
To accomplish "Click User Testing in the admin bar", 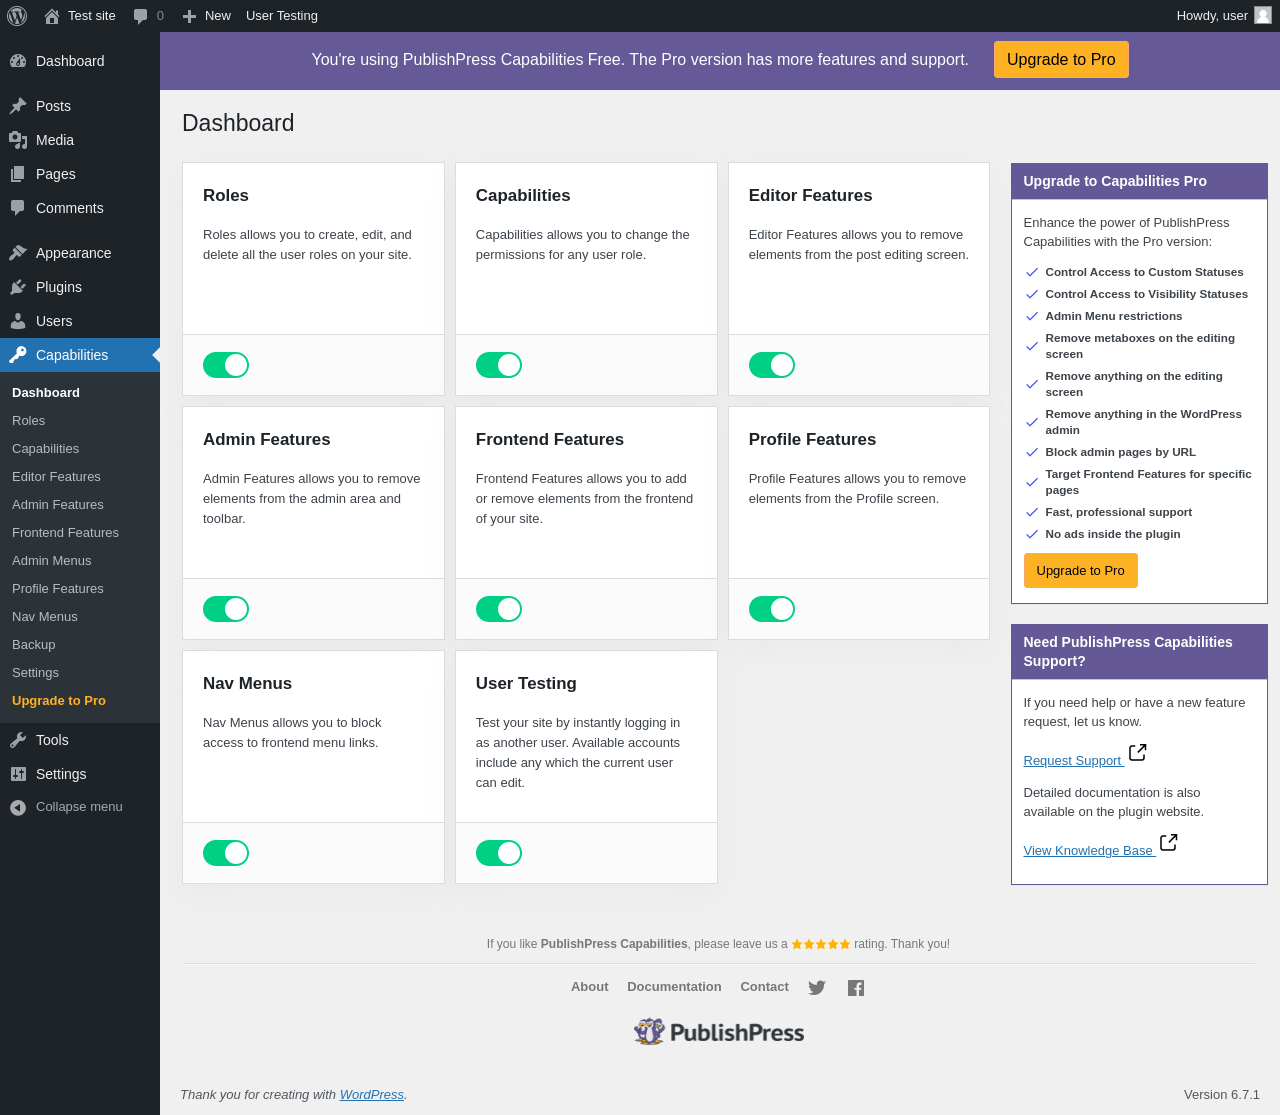I will tap(282, 16).
